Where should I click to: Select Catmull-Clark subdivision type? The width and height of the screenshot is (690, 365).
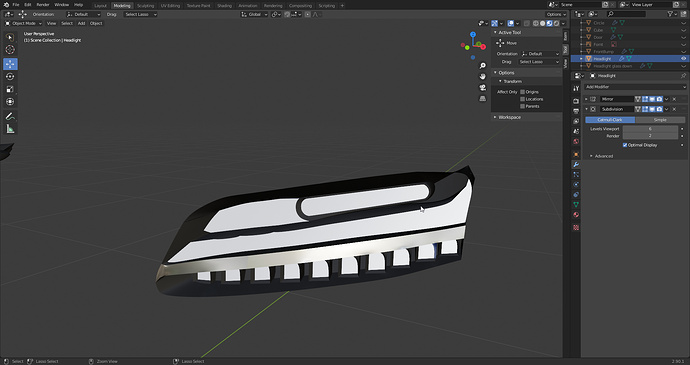[610, 120]
